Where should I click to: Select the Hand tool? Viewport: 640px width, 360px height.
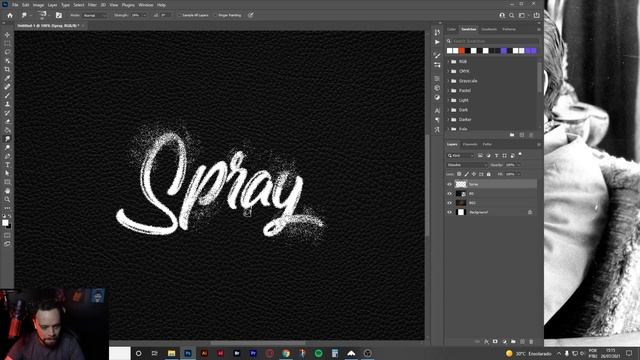(7, 191)
